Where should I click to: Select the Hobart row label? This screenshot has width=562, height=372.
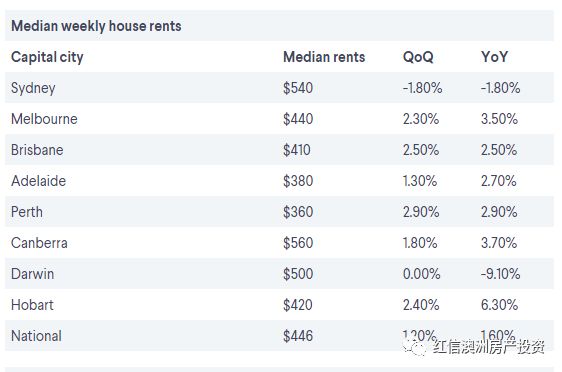pyautogui.click(x=32, y=305)
